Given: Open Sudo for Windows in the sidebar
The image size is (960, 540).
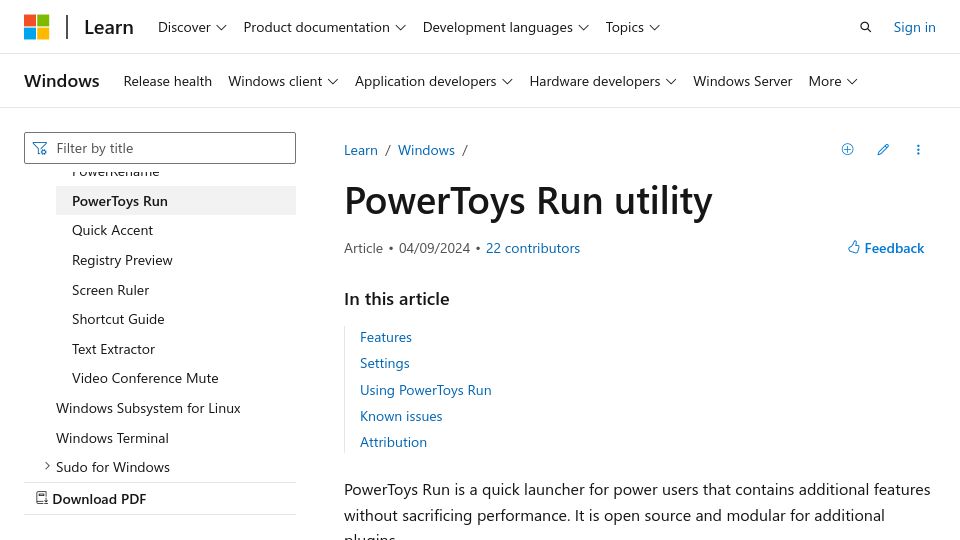Looking at the screenshot, I should (113, 467).
